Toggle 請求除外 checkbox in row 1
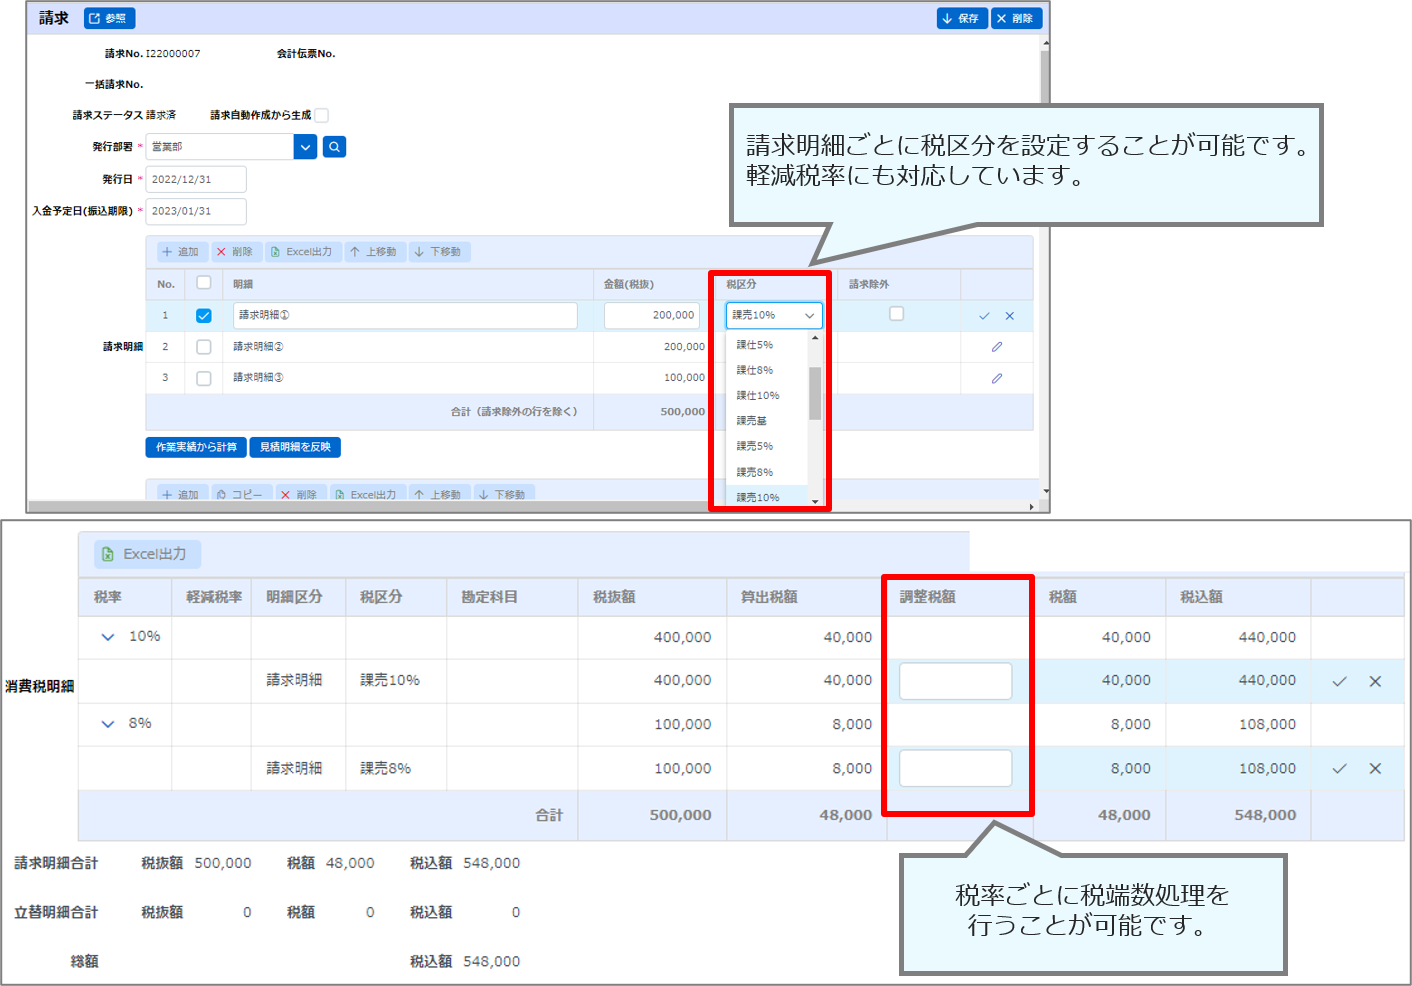The image size is (1412, 986). click(896, 314)
